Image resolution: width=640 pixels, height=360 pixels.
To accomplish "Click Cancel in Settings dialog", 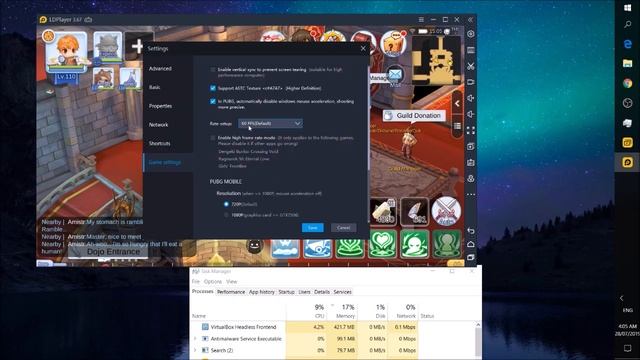I will 343,228.
